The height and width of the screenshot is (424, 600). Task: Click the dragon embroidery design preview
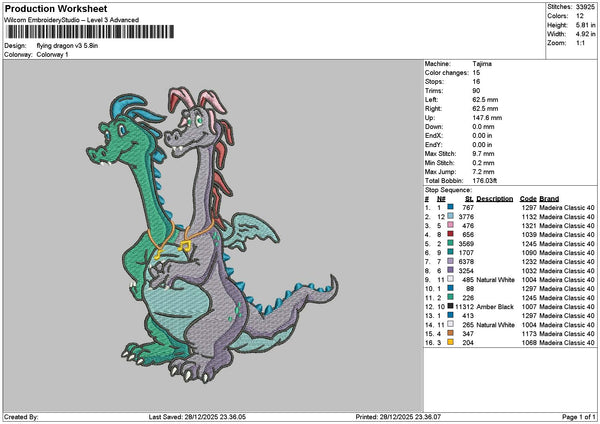tap(212, 235)
